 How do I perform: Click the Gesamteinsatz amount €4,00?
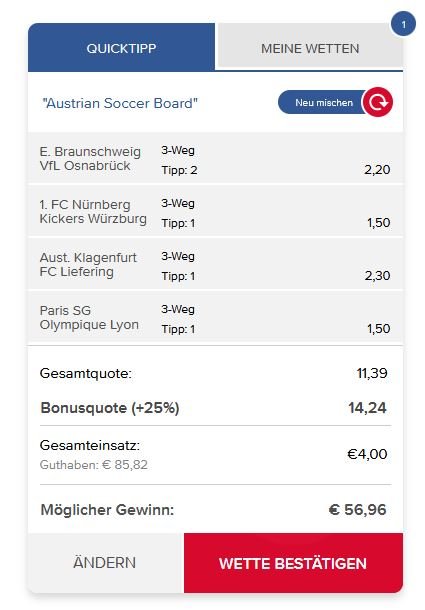[x=367, y=454]
